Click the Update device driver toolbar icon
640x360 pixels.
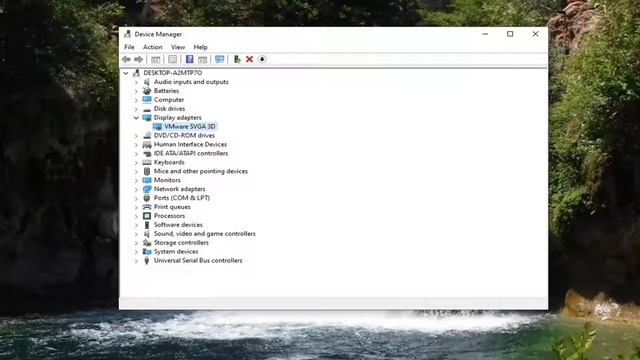coord(237,60)
